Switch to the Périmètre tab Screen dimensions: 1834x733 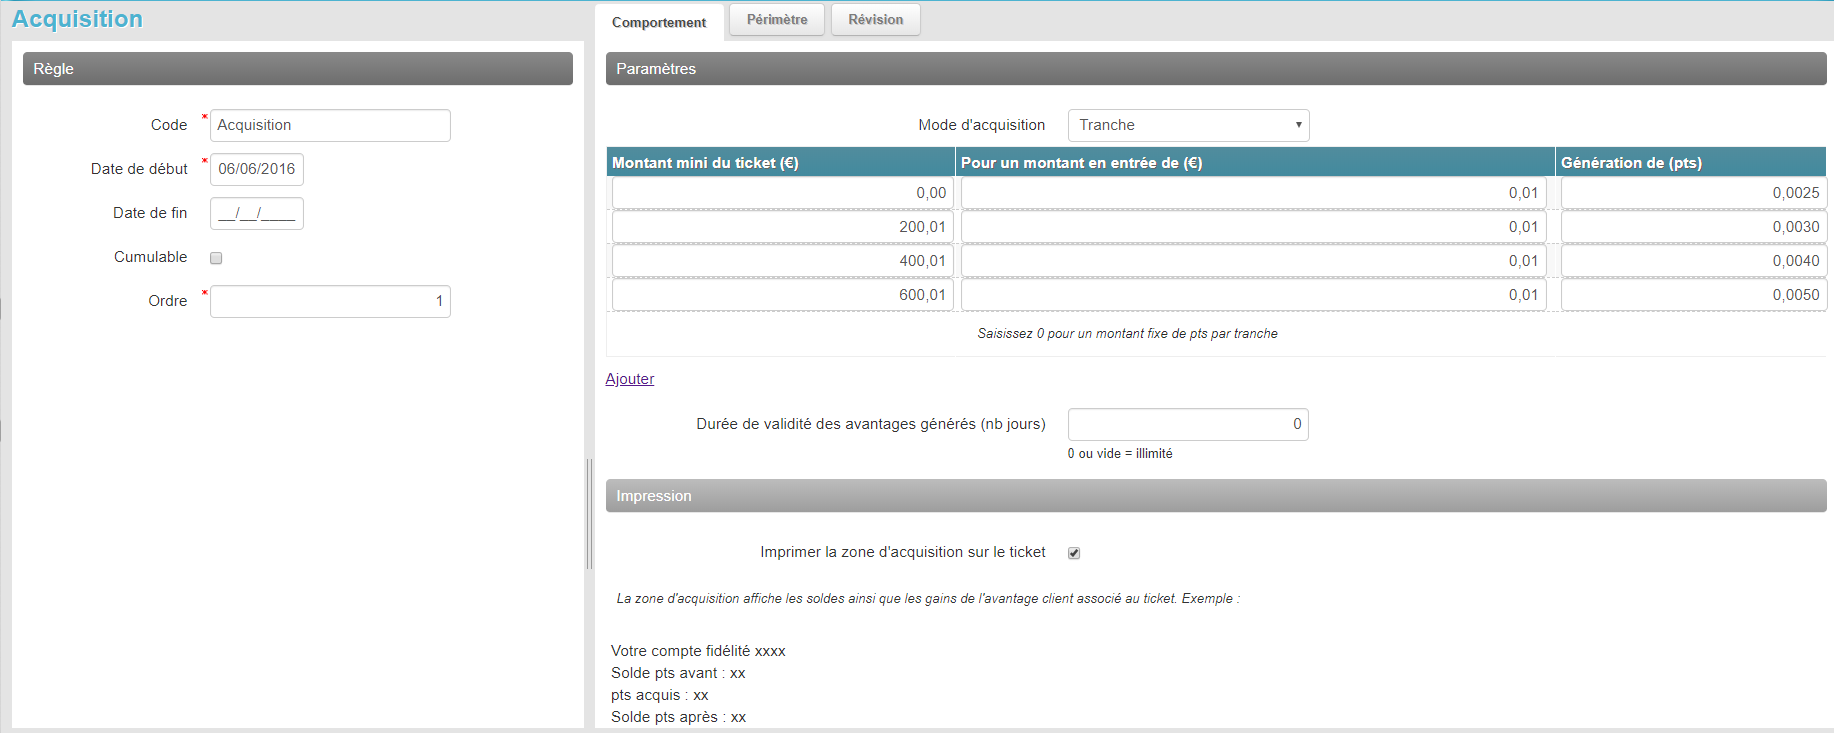pos(776,20)
